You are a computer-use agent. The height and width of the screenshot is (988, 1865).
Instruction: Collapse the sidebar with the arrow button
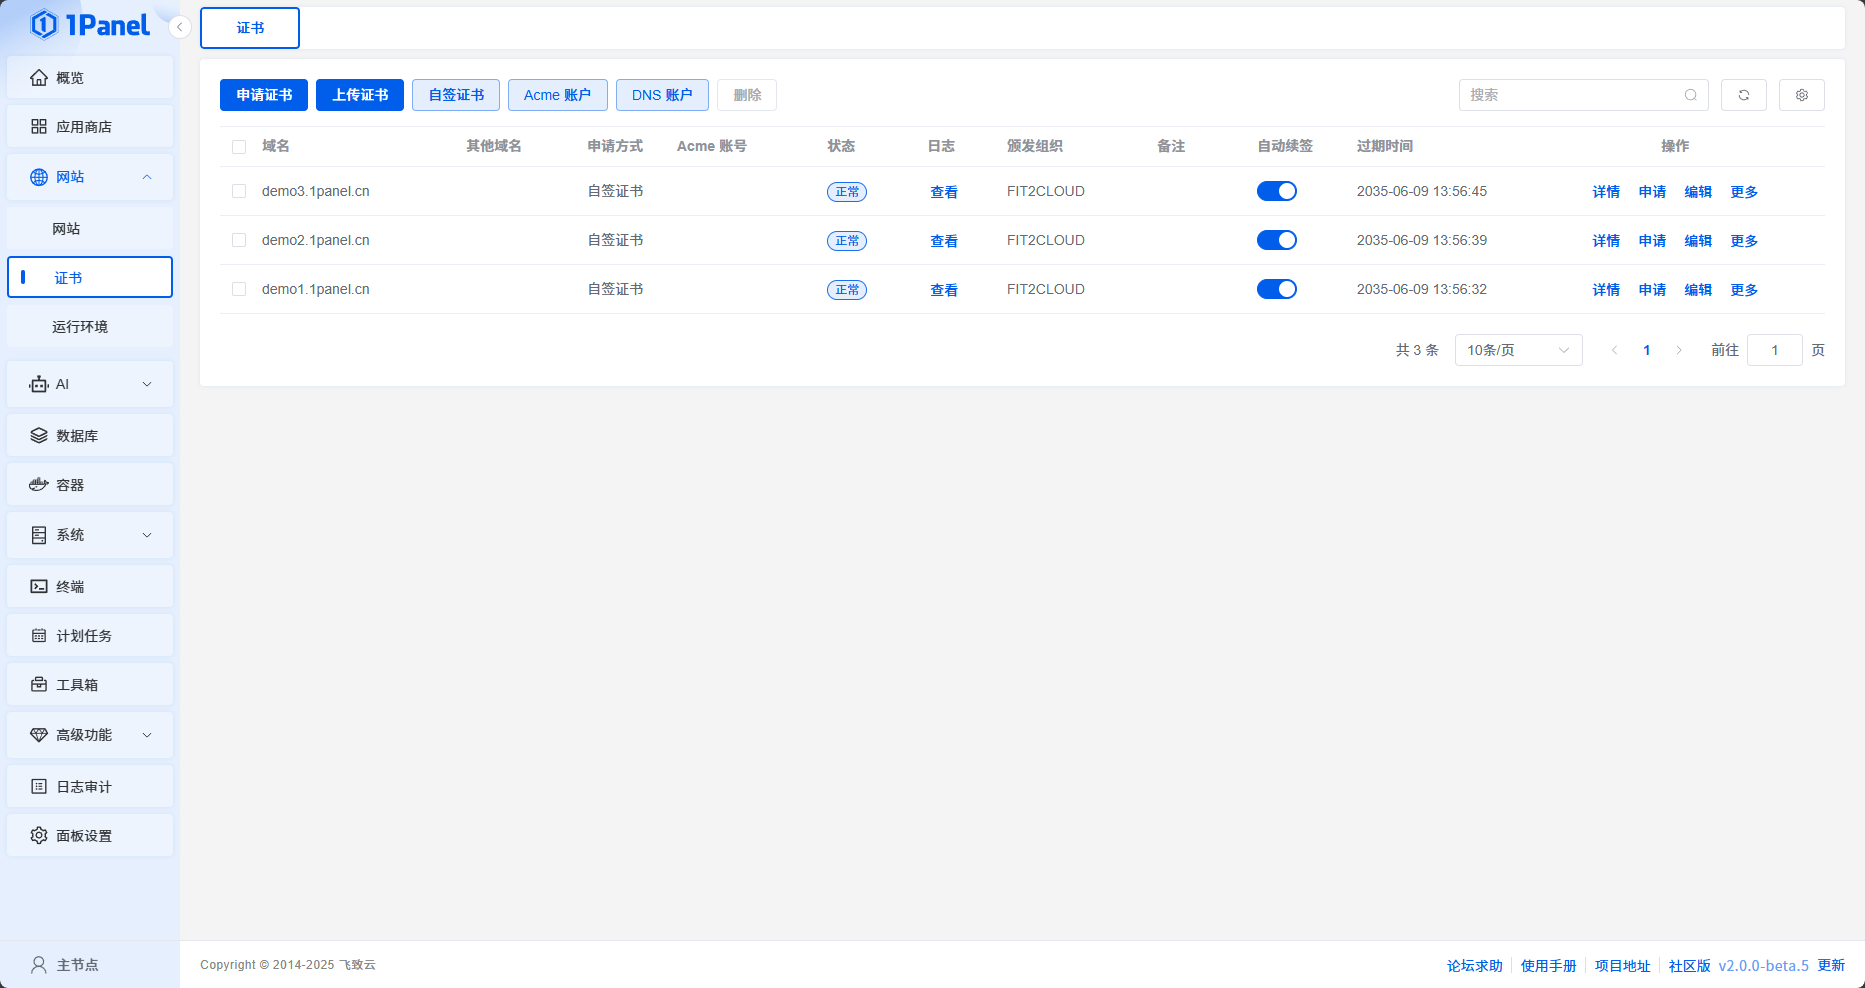point(180,27)
